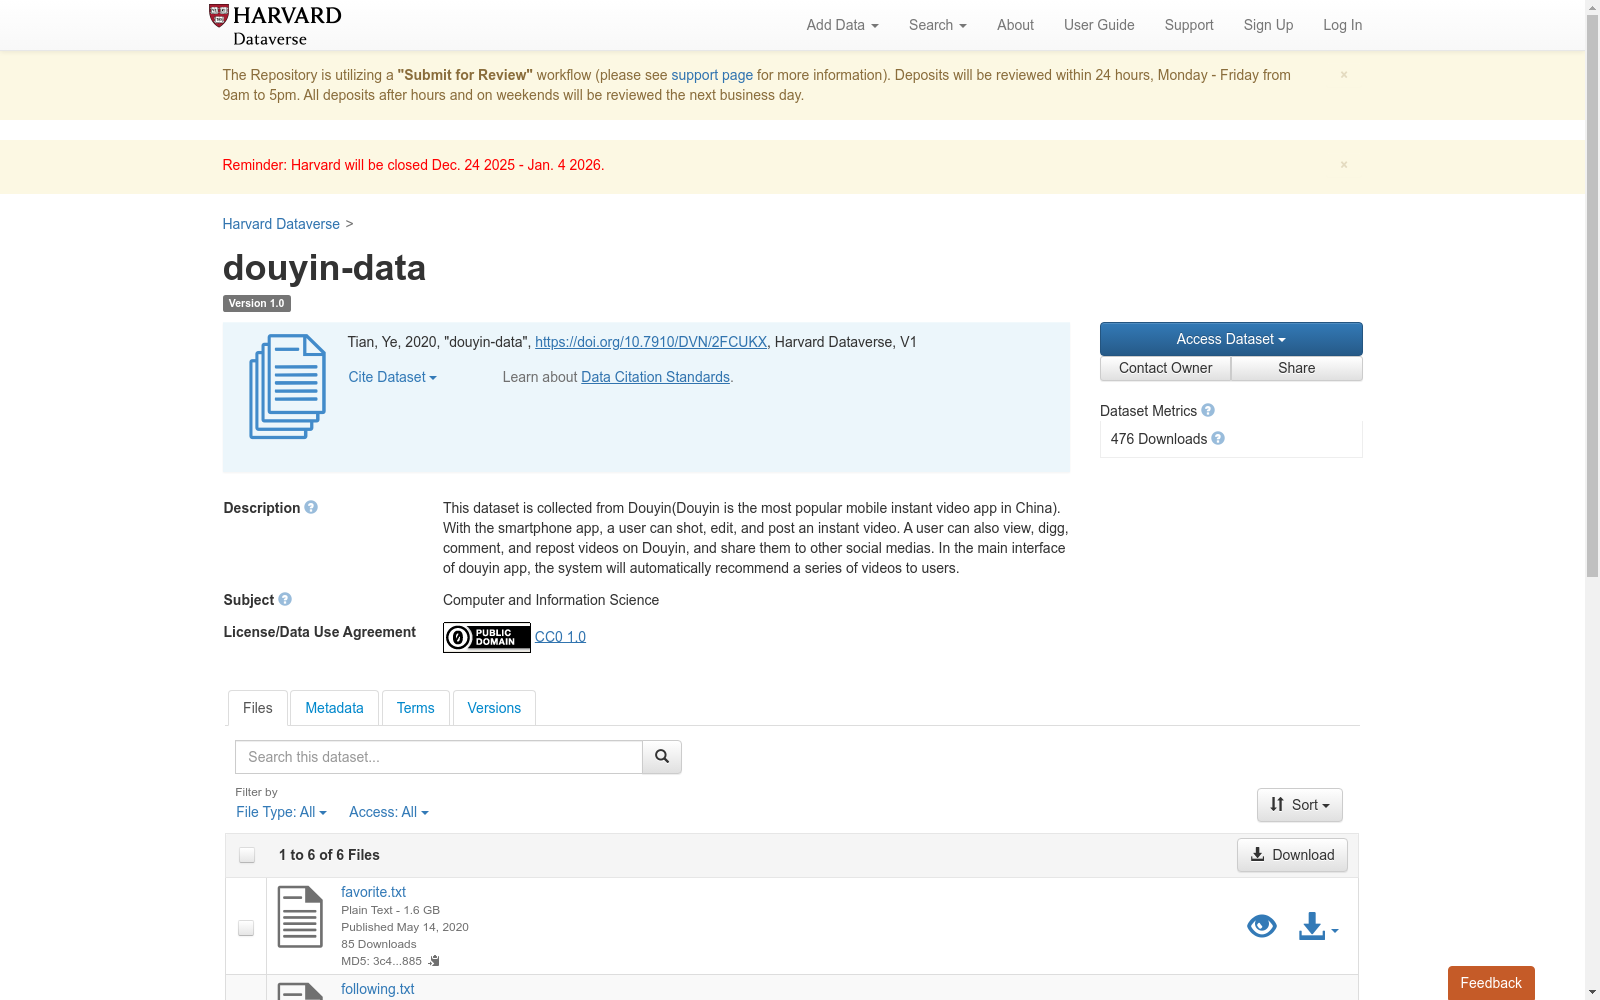This screenshot has width=1600, height=1000.
Task: Click Log In
Action: point(1342,25)
